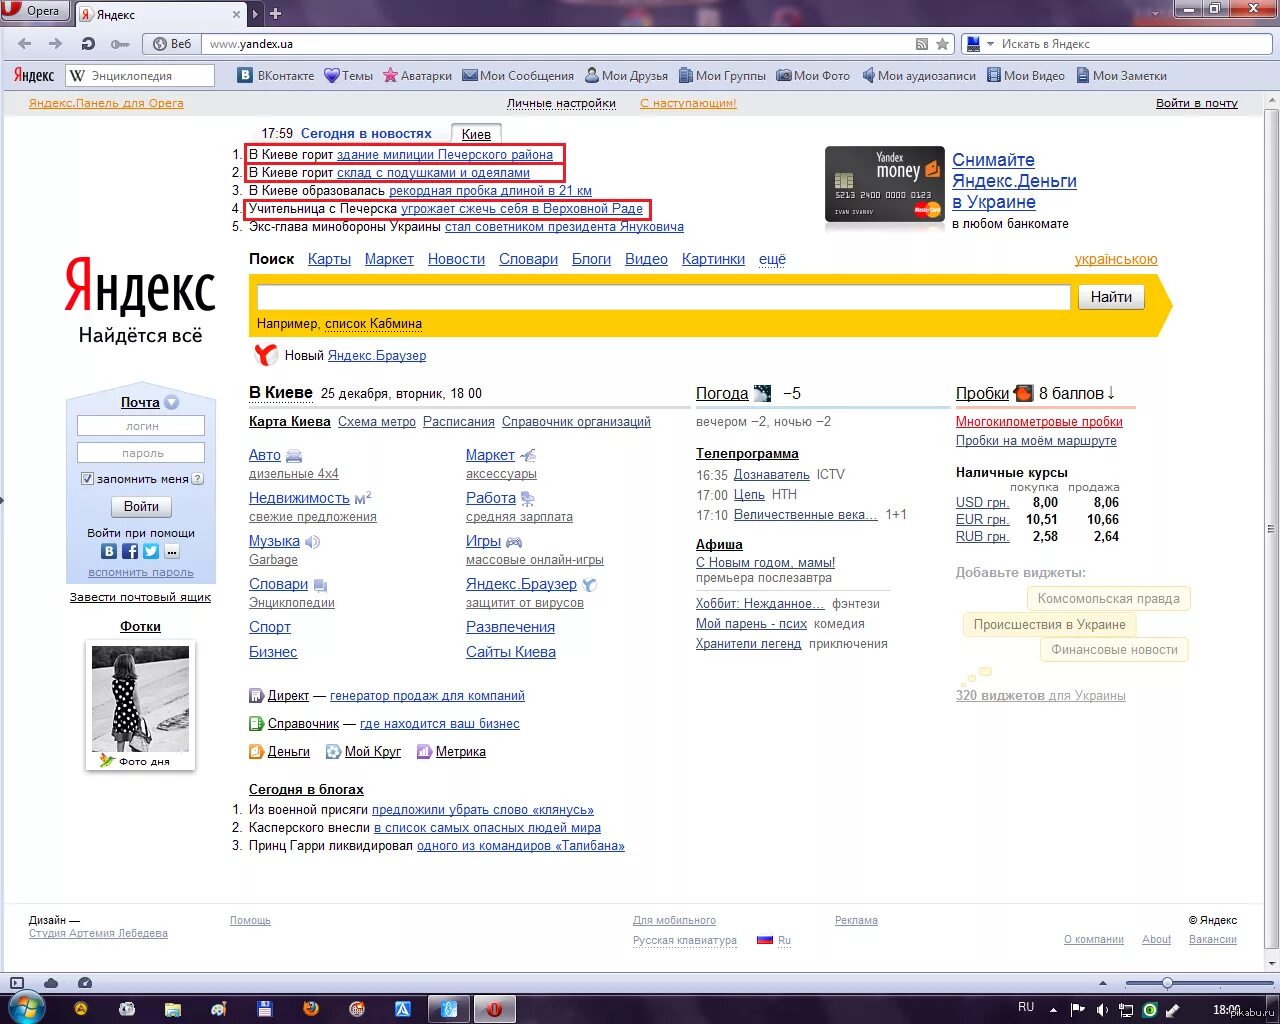The image size is (1280, 1024).
Task: Select the Новости search category
Action: [x=456, y=259]
